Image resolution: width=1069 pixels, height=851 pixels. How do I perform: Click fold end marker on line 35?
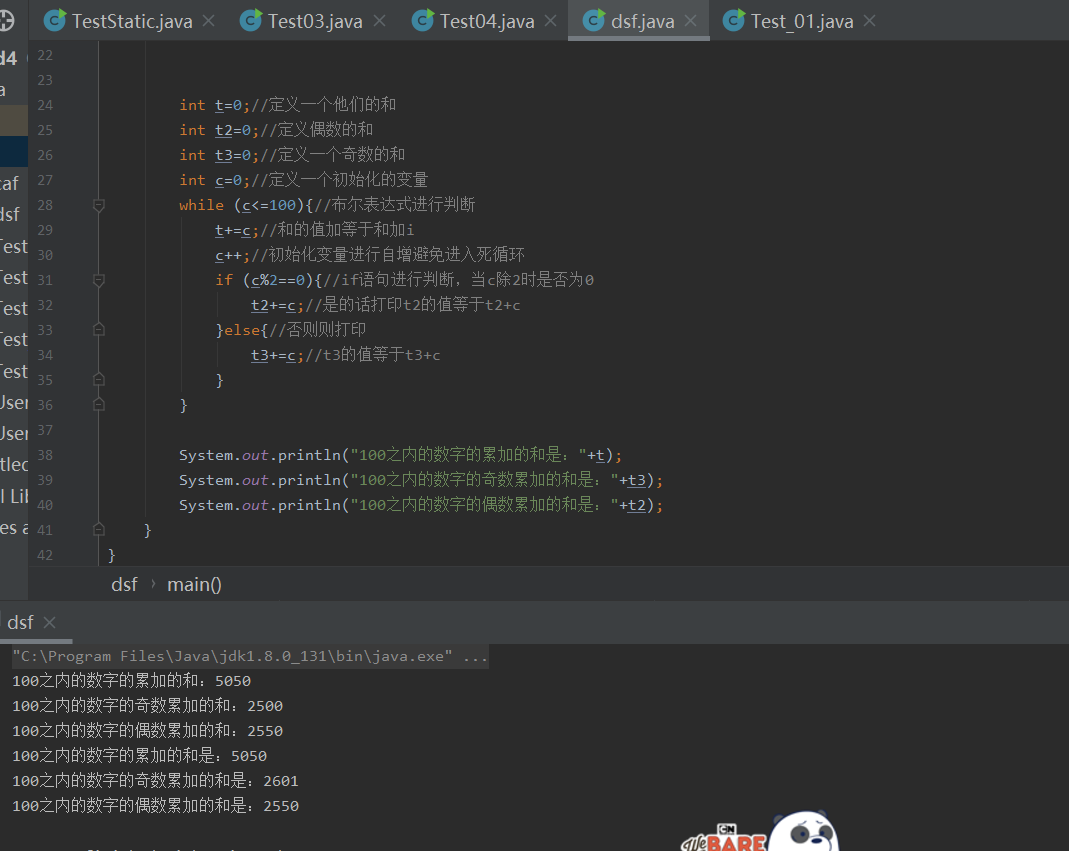[x=99, y=380]
